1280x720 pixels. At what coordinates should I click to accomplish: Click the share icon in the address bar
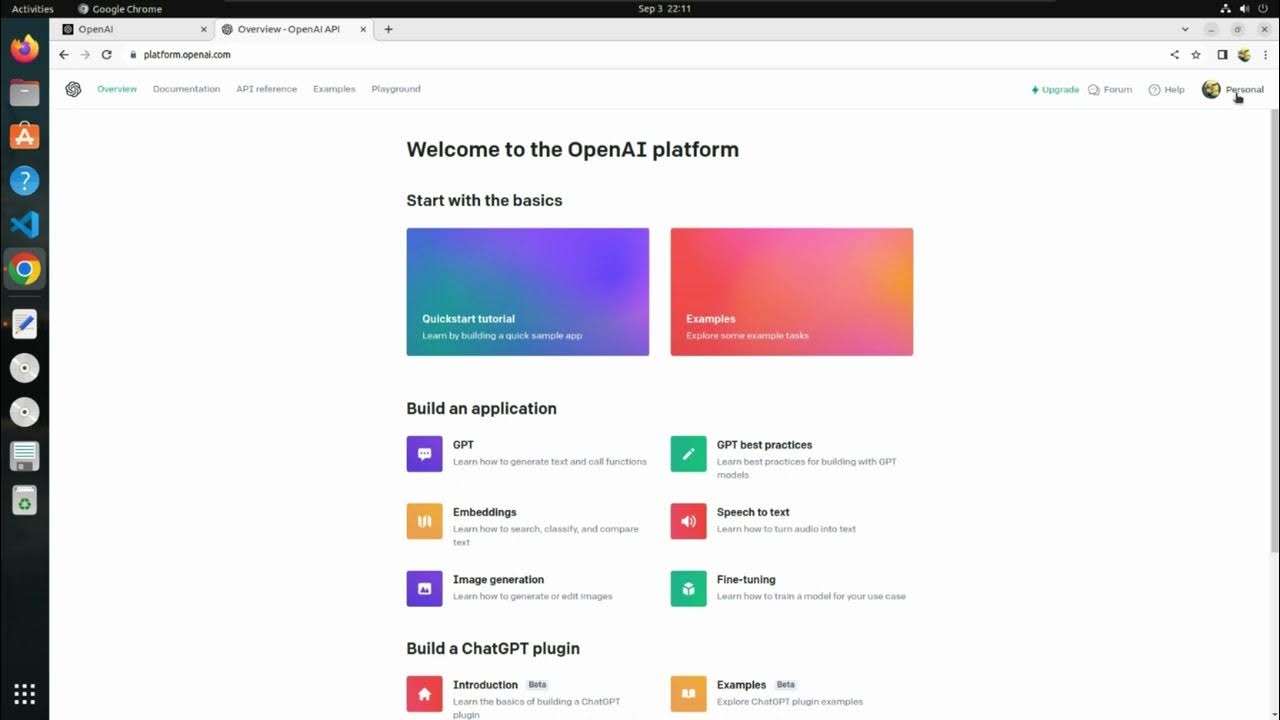coord(1175,55)
